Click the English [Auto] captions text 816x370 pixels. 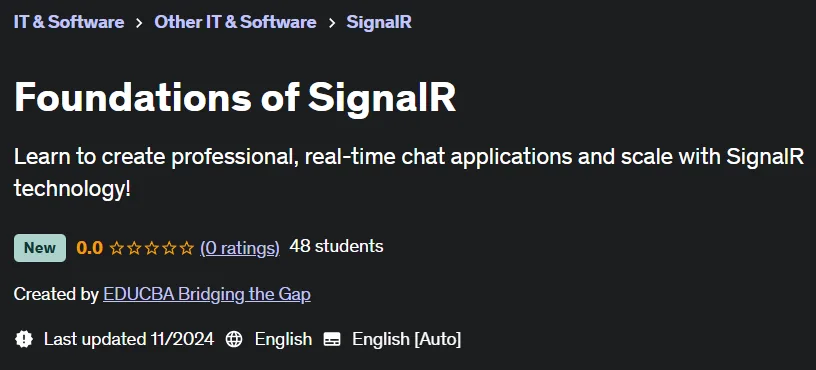406,339
